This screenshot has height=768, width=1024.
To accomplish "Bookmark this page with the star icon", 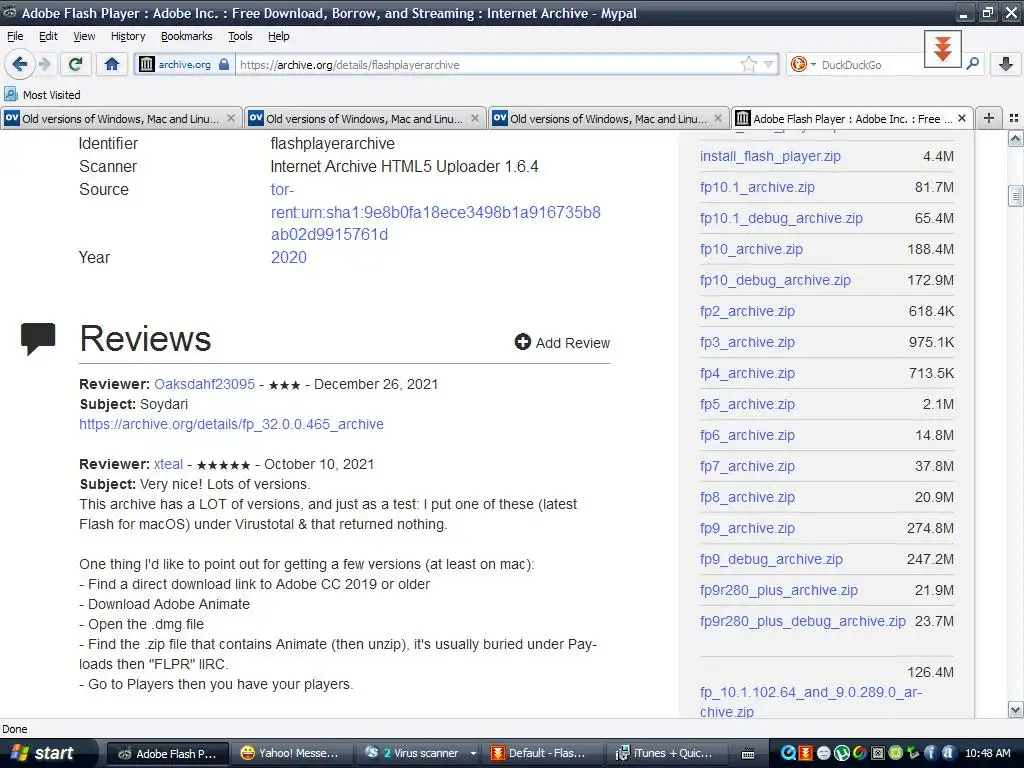I will 748,64.
